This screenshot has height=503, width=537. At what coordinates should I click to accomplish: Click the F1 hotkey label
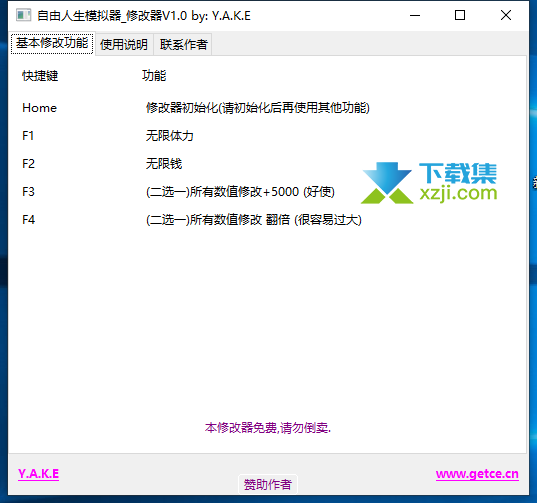(x=28, y=136)
